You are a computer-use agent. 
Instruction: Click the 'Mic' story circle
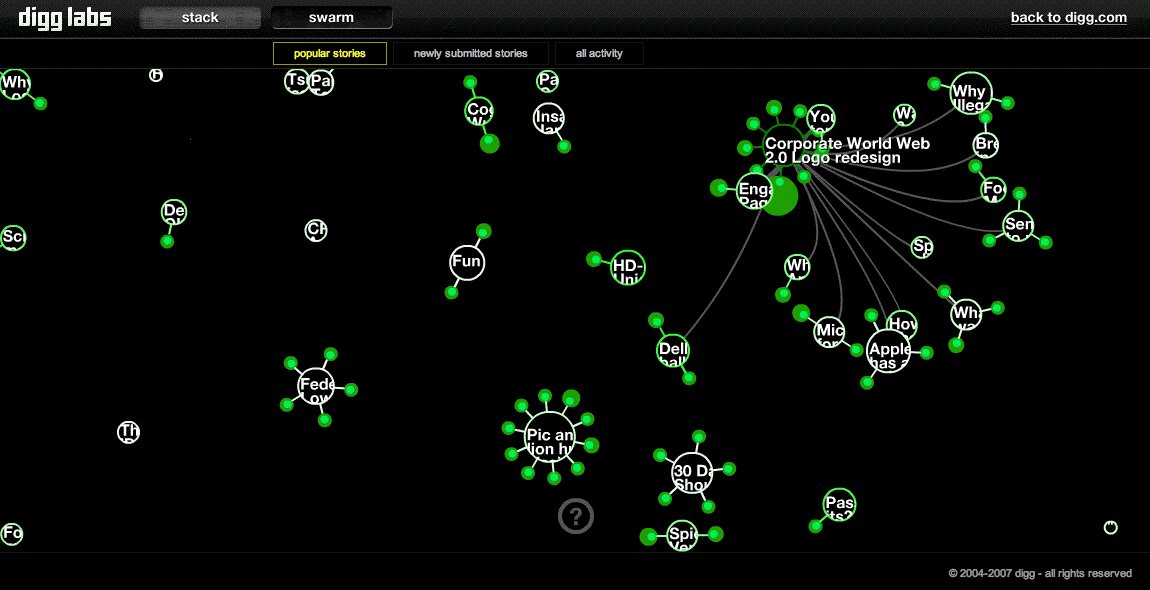829,331
